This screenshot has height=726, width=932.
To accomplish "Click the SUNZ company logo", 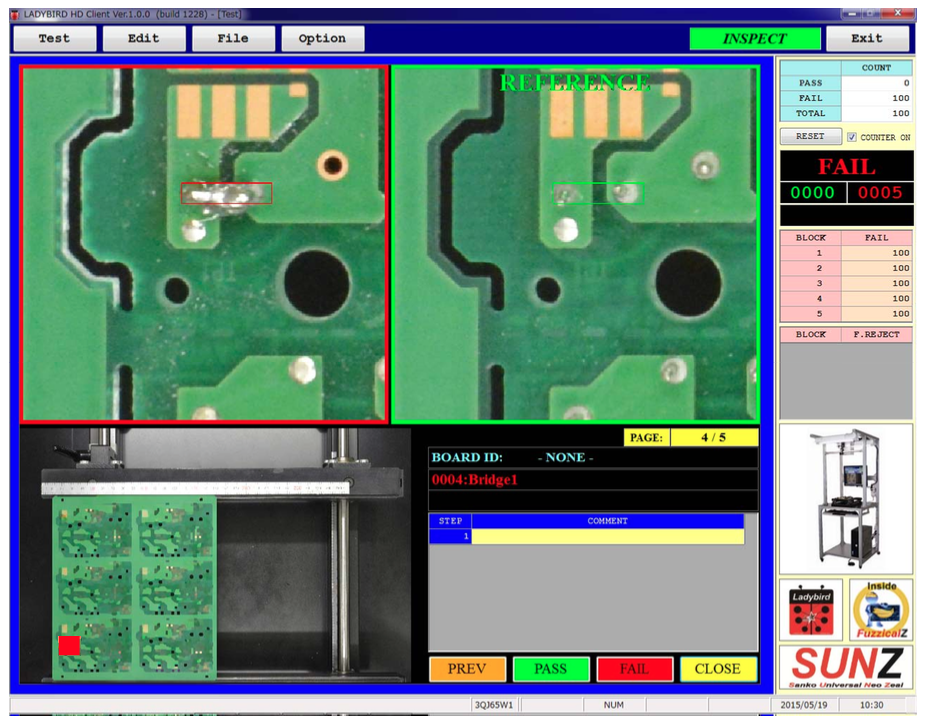I will [x=846, y=667].
